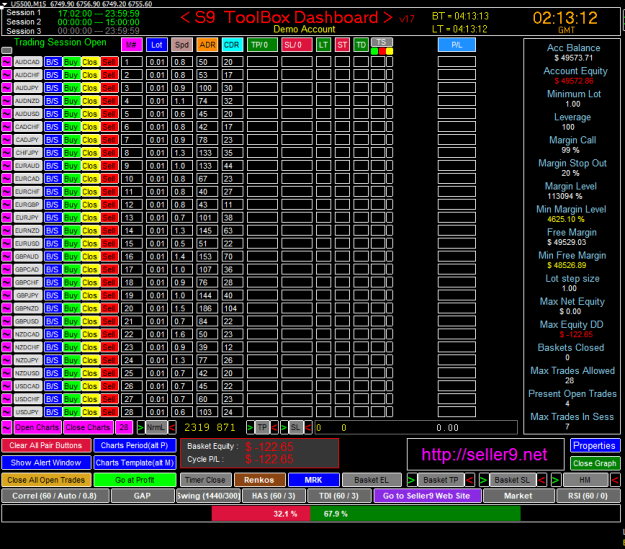This screenshot has height=549, width=625.
Task: Click the green arrow left of NrmL
Action: point(141,427)
